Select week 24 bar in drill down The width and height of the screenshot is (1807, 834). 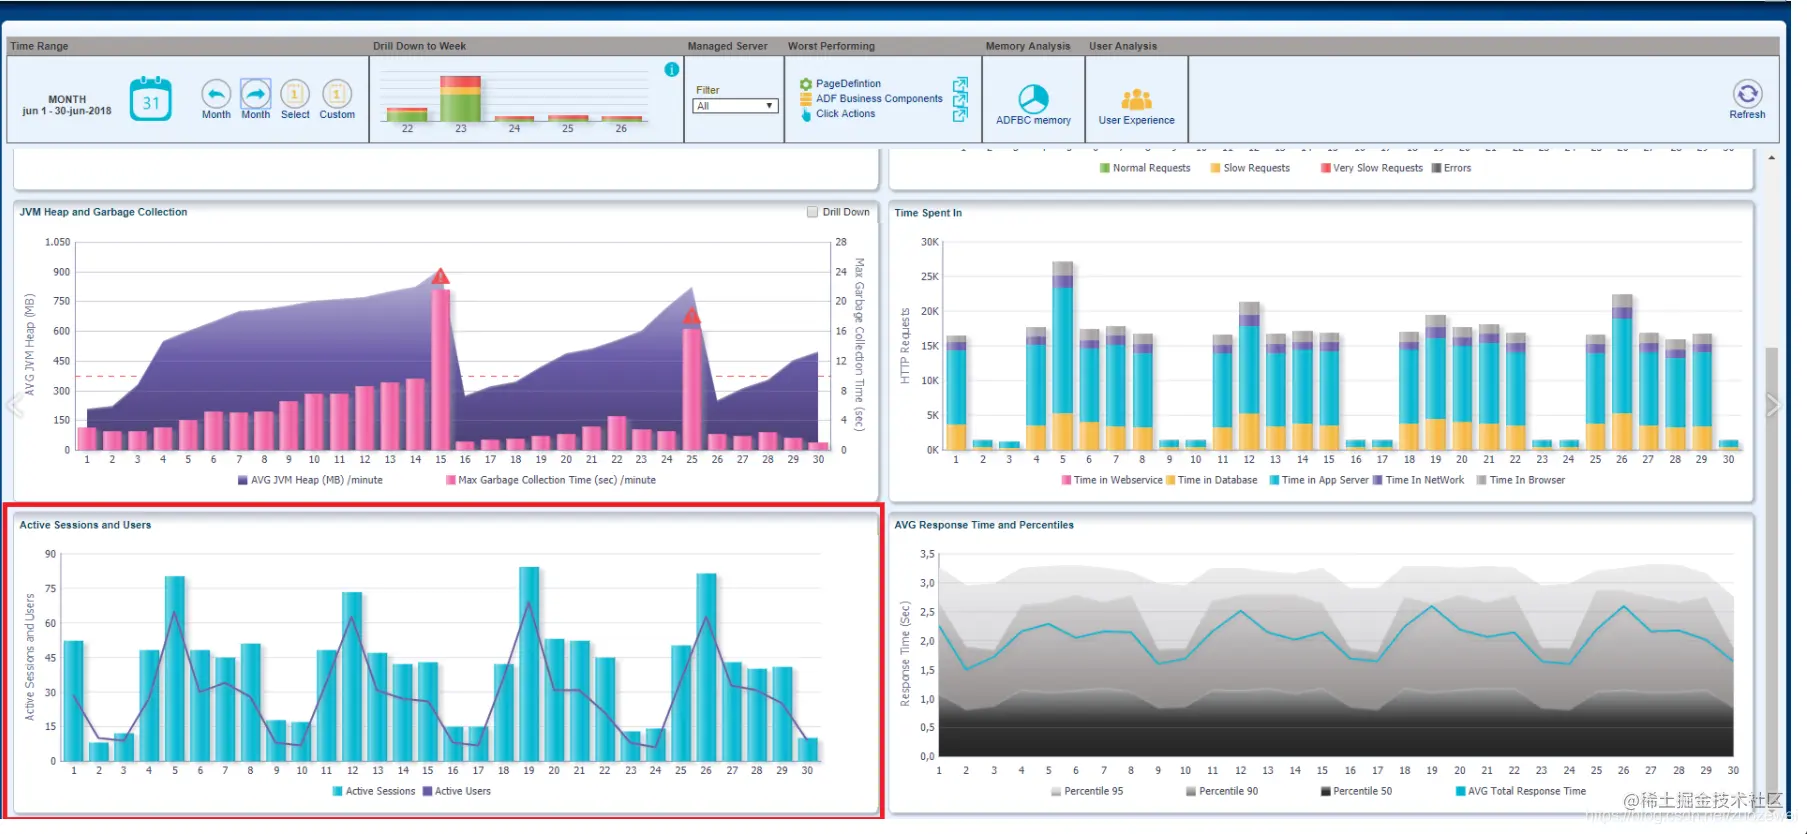click(x=514, y=119)
